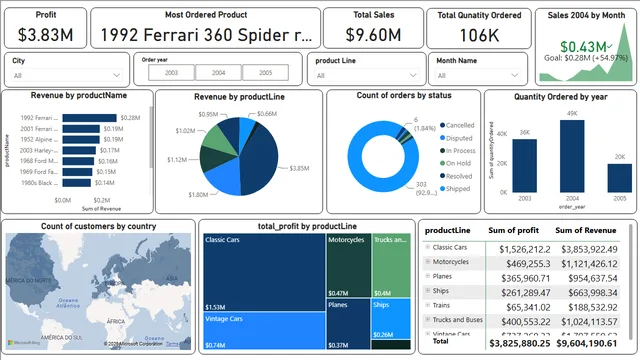Open the map Terms link
Image resolution: width=640 pixels, height=360 pixels.
click(172, 344)
